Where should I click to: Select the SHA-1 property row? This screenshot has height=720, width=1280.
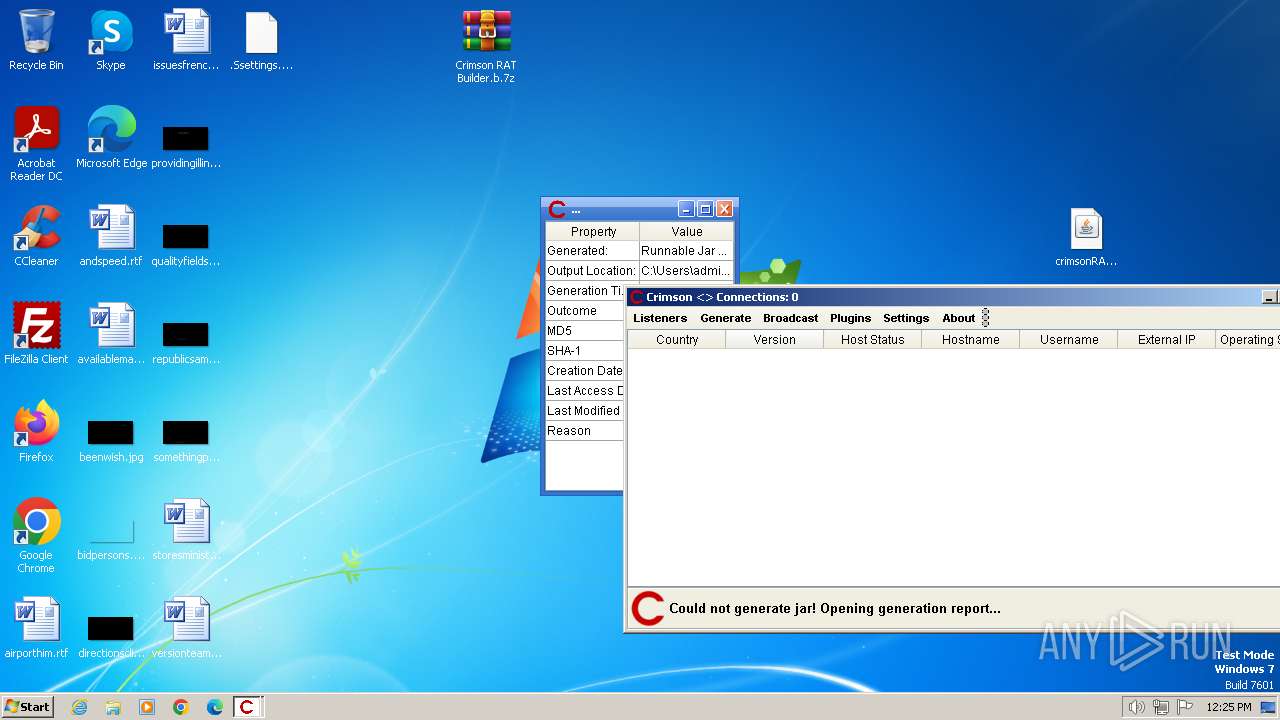point(585,351)
